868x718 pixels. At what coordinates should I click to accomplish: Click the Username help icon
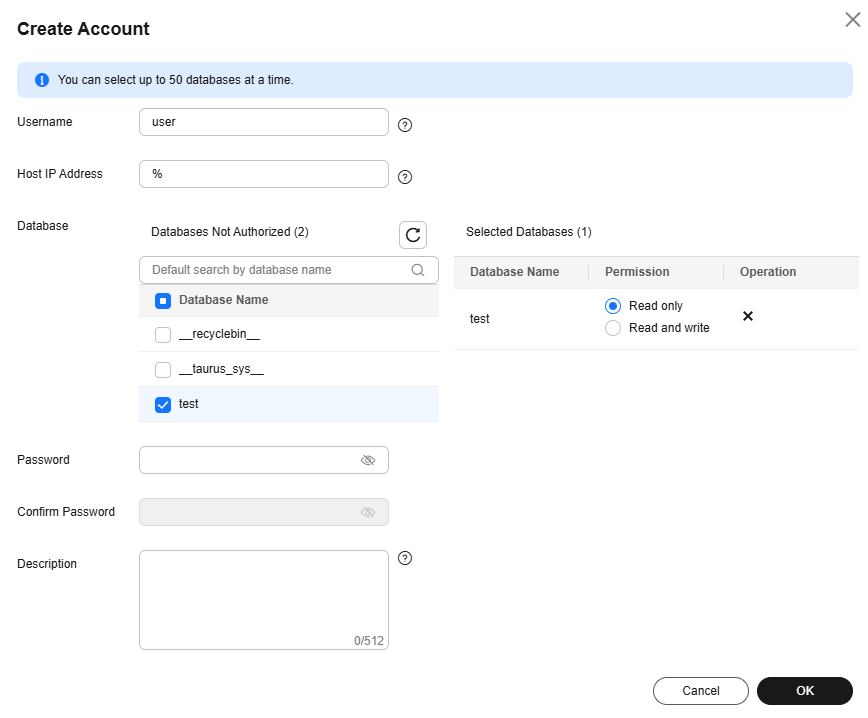[x=405, y=125]
